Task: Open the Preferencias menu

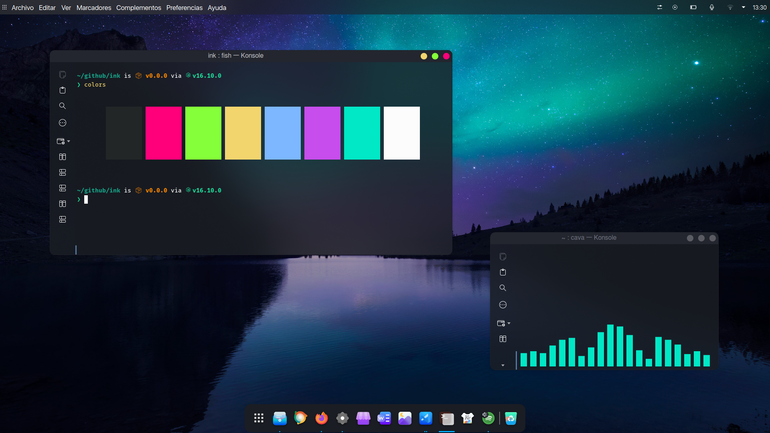Action: tap(184, 8)
